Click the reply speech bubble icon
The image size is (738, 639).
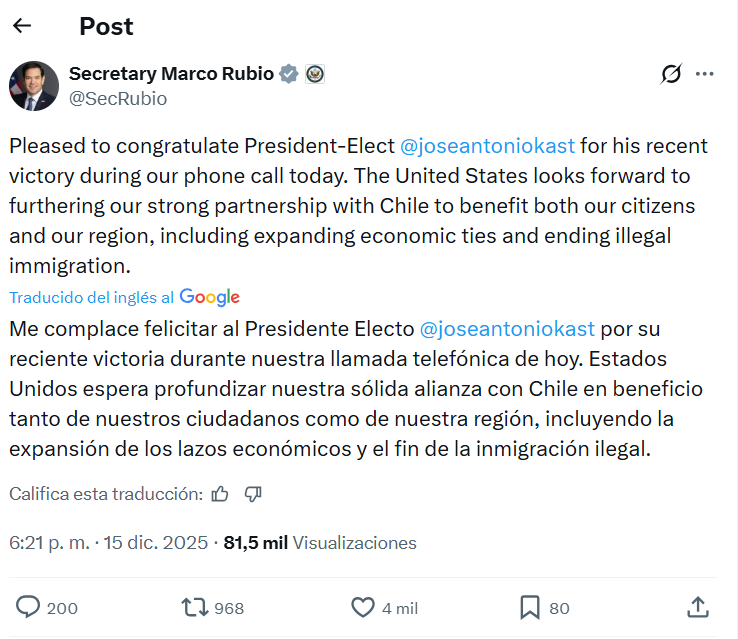30,607
